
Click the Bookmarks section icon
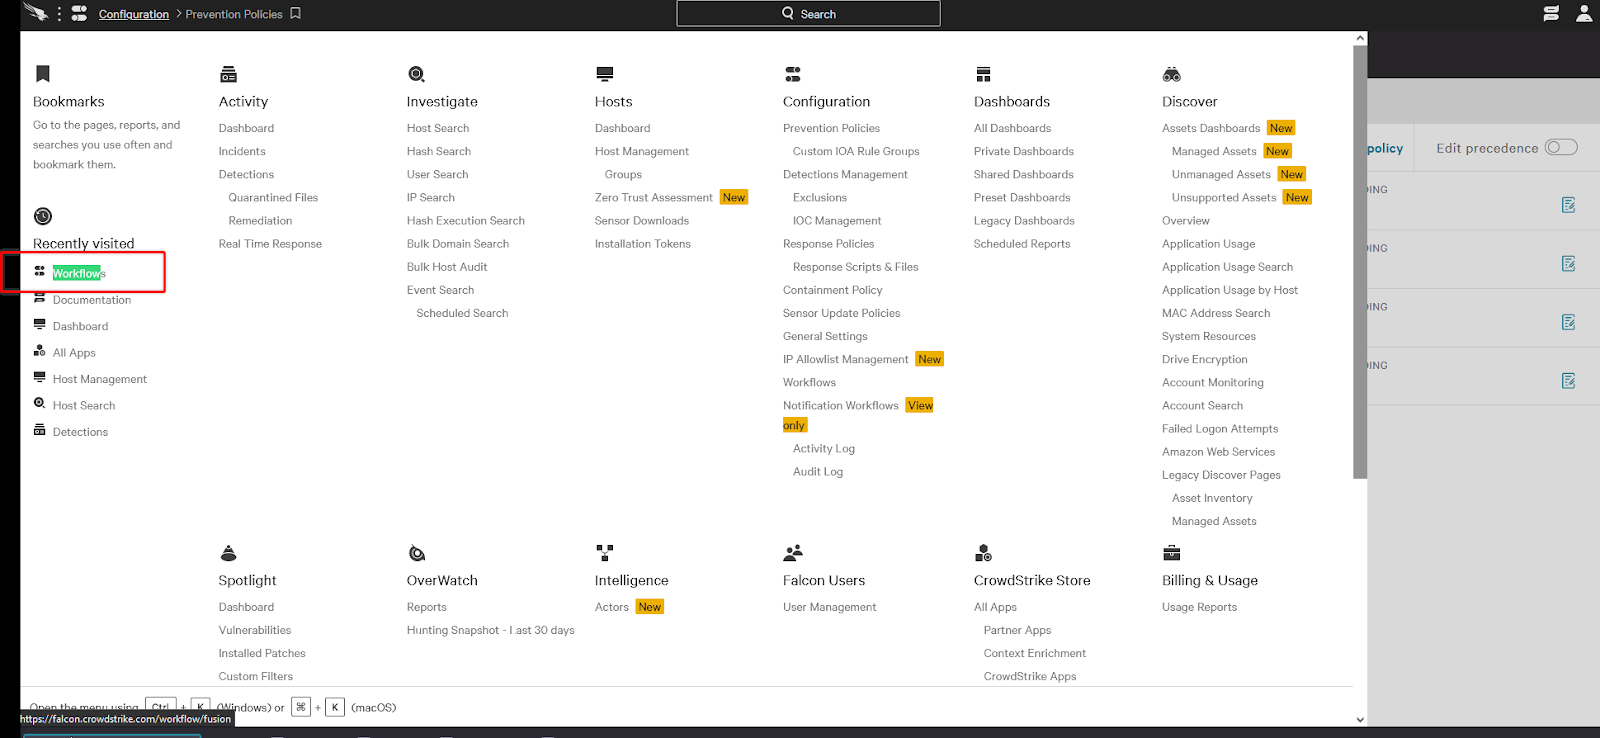43,74
